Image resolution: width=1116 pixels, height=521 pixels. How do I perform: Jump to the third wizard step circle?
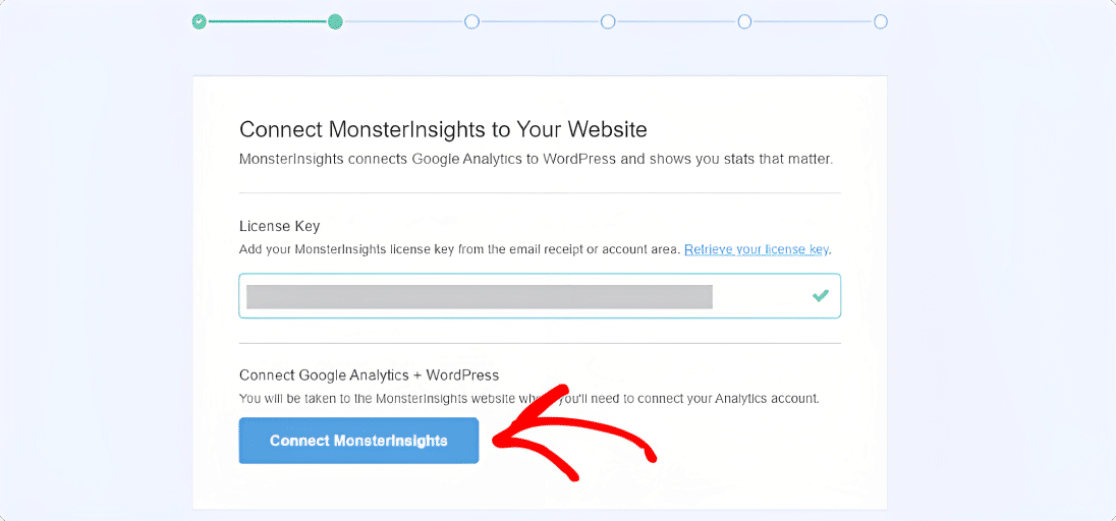[x=472, y=22]
